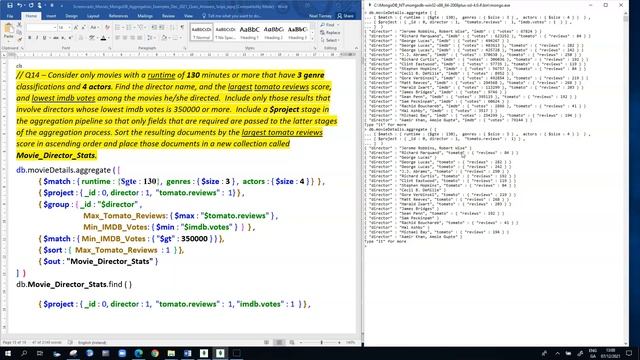Toggle the Show/Hide paragraph marks button
Screen dimensions: 640x360
[182, 27]
